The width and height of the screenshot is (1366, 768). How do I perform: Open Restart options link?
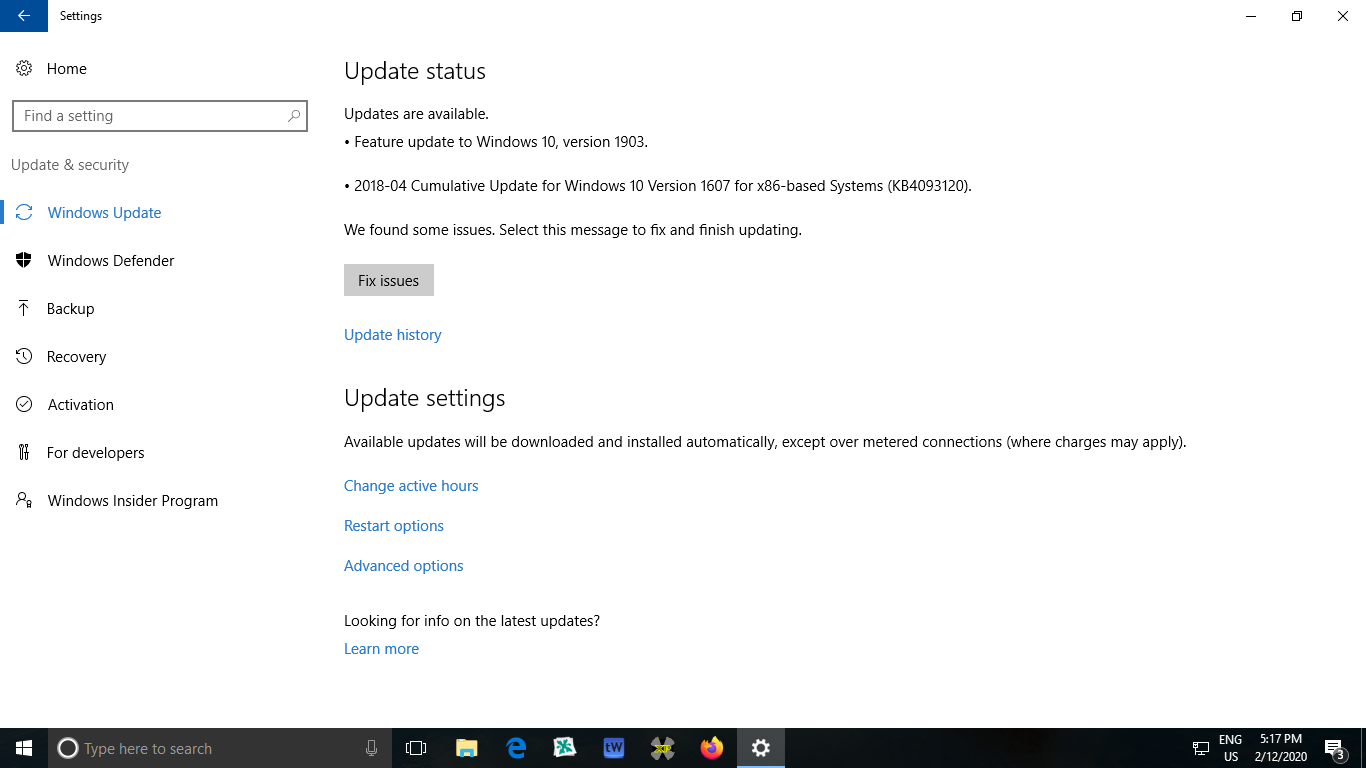tap(394, 526)
